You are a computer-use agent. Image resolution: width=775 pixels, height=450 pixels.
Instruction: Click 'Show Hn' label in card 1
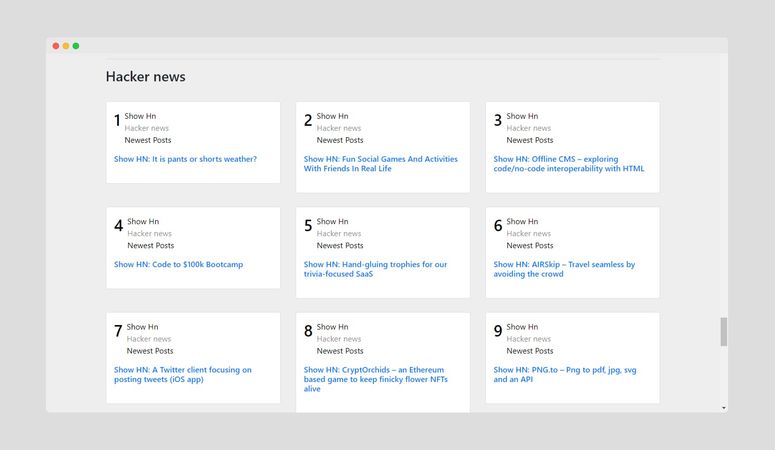pyautogui.click(x=140, y=116)
